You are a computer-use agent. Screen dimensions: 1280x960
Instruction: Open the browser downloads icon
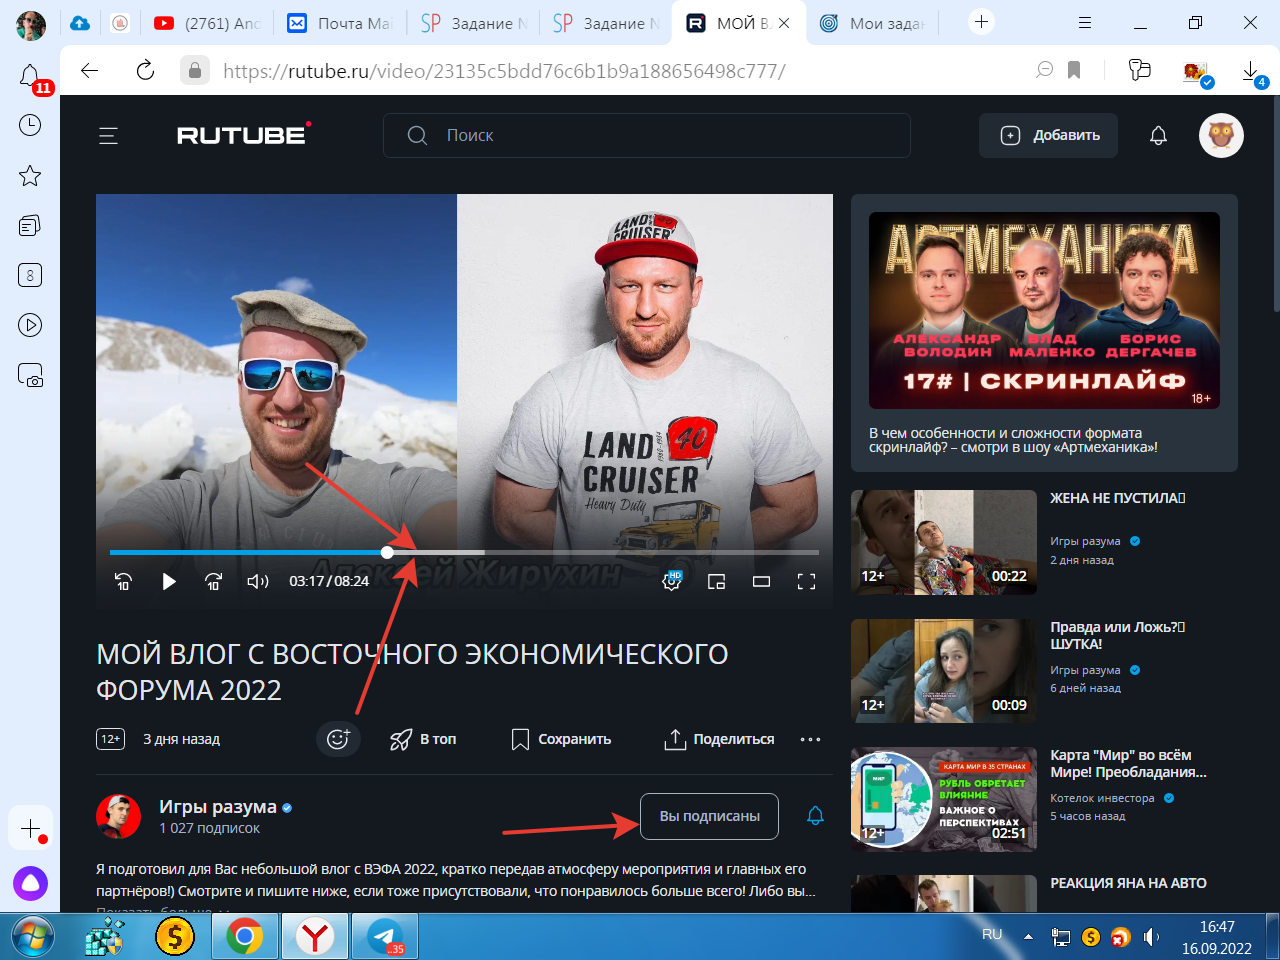(x=1251, y=72)
